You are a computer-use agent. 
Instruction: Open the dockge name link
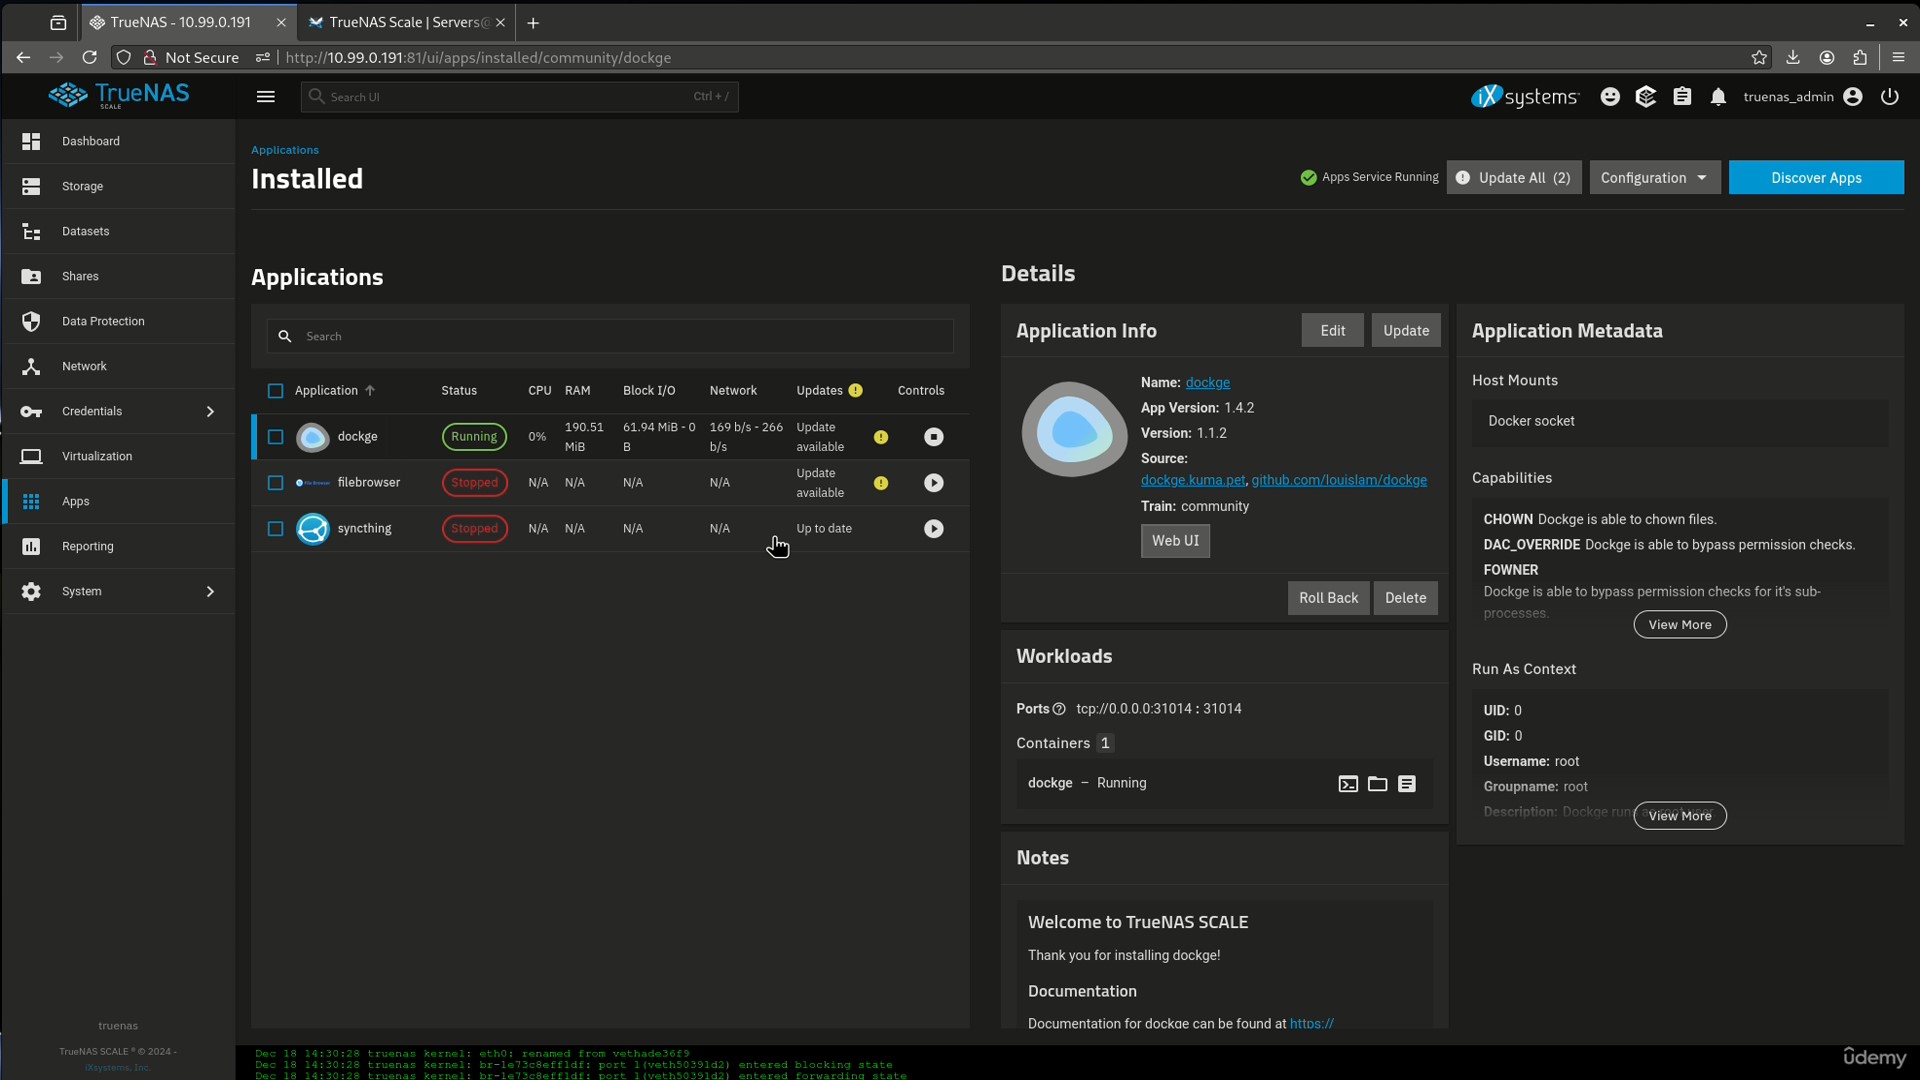1207,383
